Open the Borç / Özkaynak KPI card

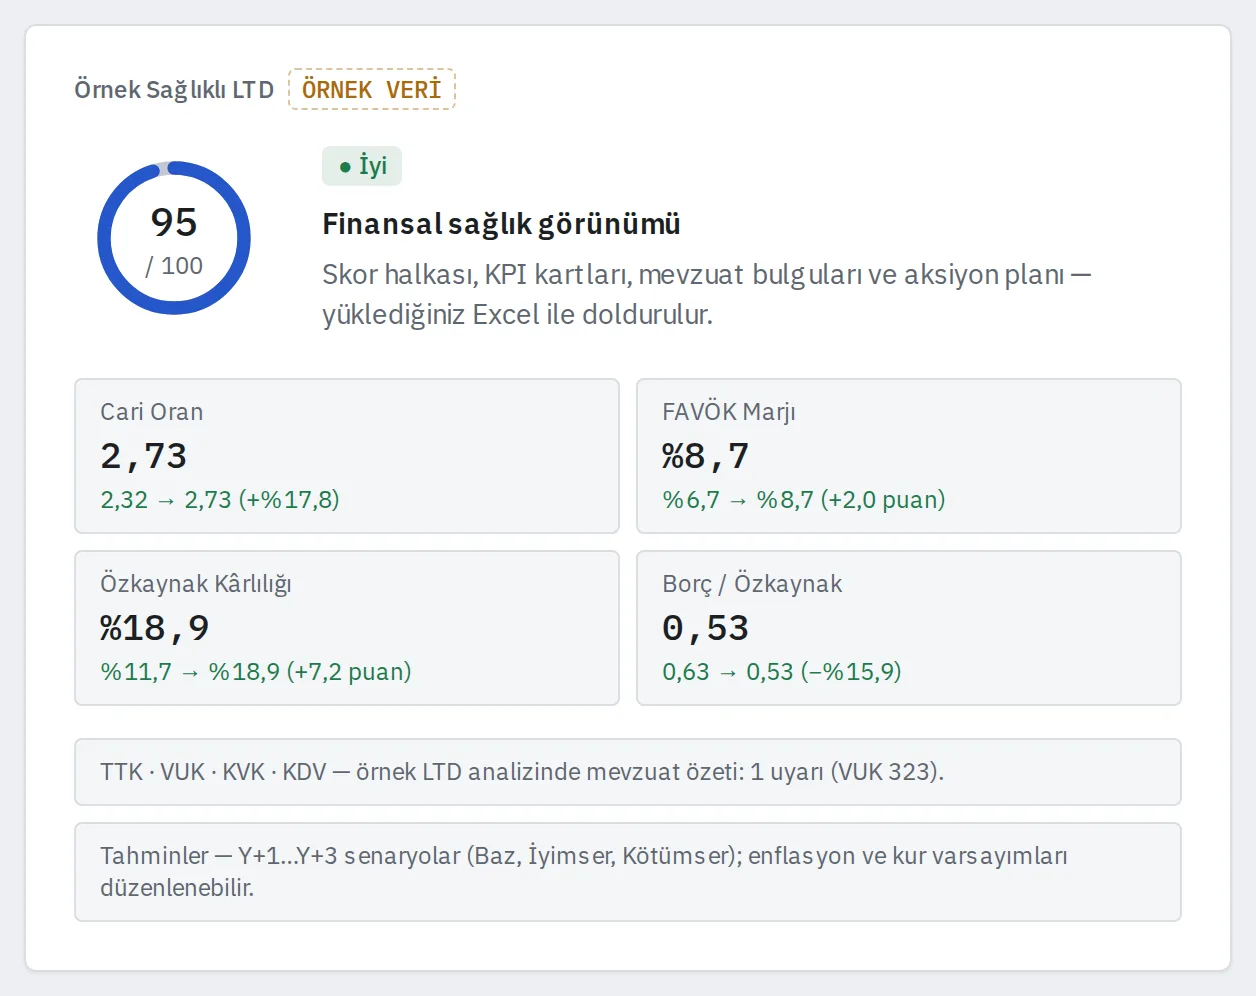point(909,628)
